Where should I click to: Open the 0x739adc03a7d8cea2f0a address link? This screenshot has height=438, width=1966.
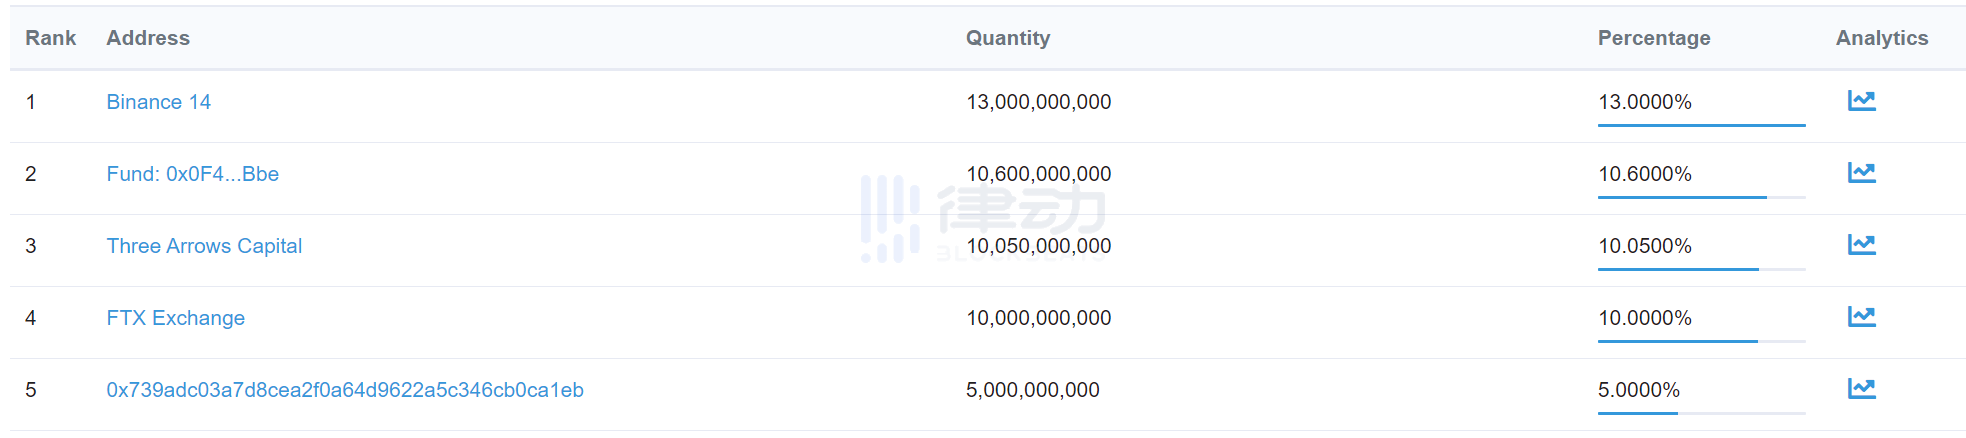[x=345, y=390]
